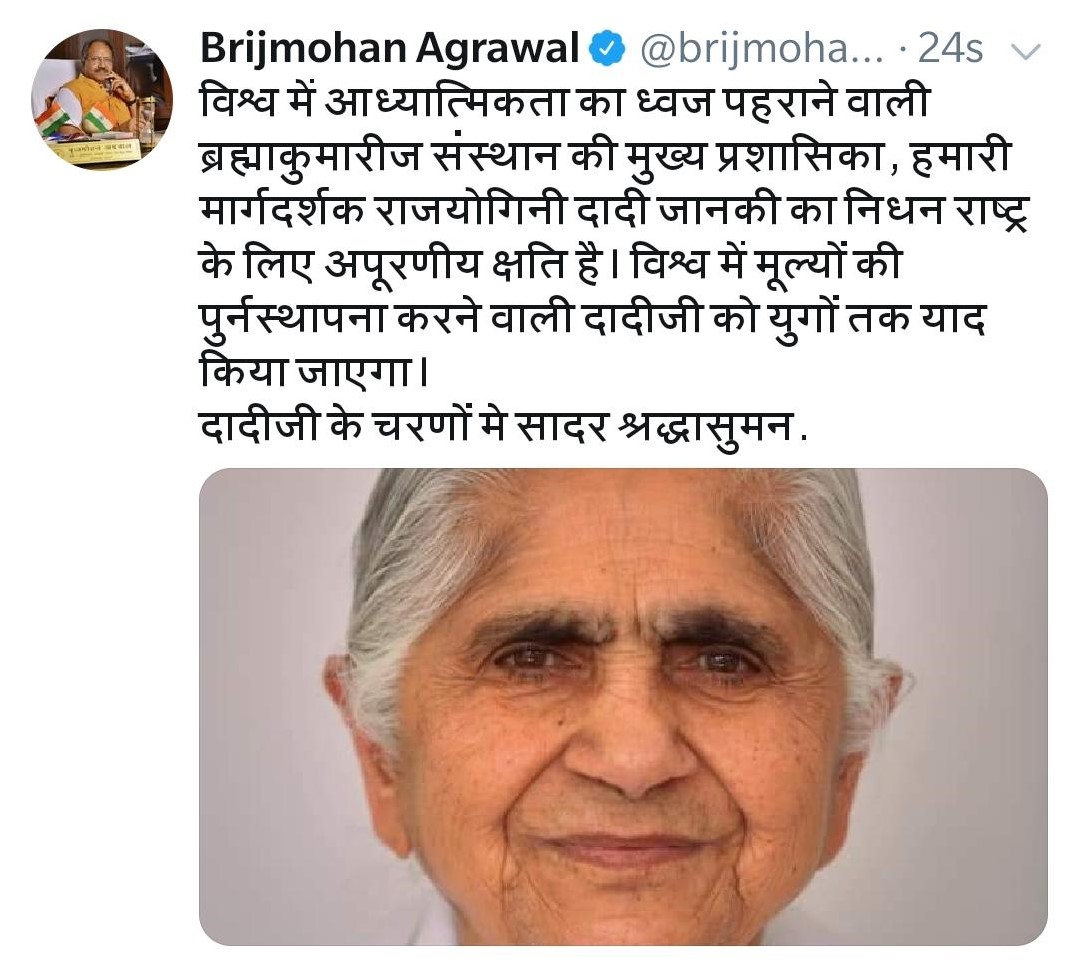
Task: Click the line starting with पुर्नस्थापना करने वाली
Action: click(x=592, y=320)
